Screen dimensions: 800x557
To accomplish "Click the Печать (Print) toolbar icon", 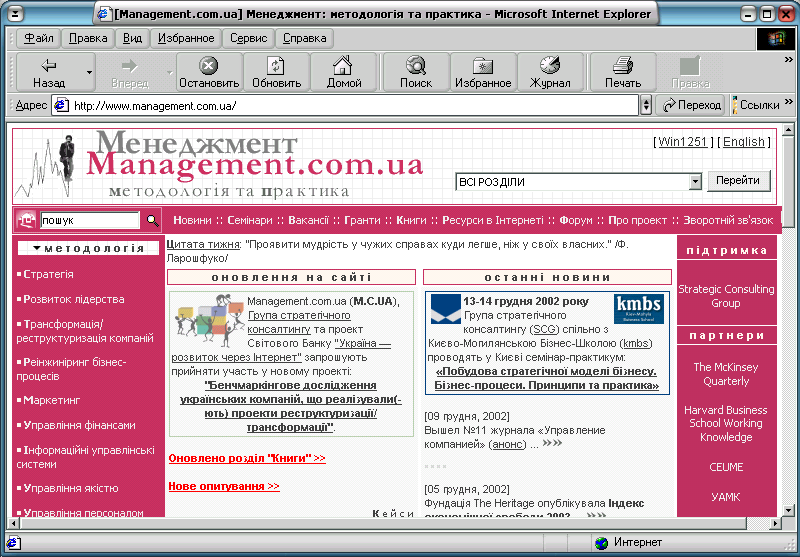I will (623, 66).
